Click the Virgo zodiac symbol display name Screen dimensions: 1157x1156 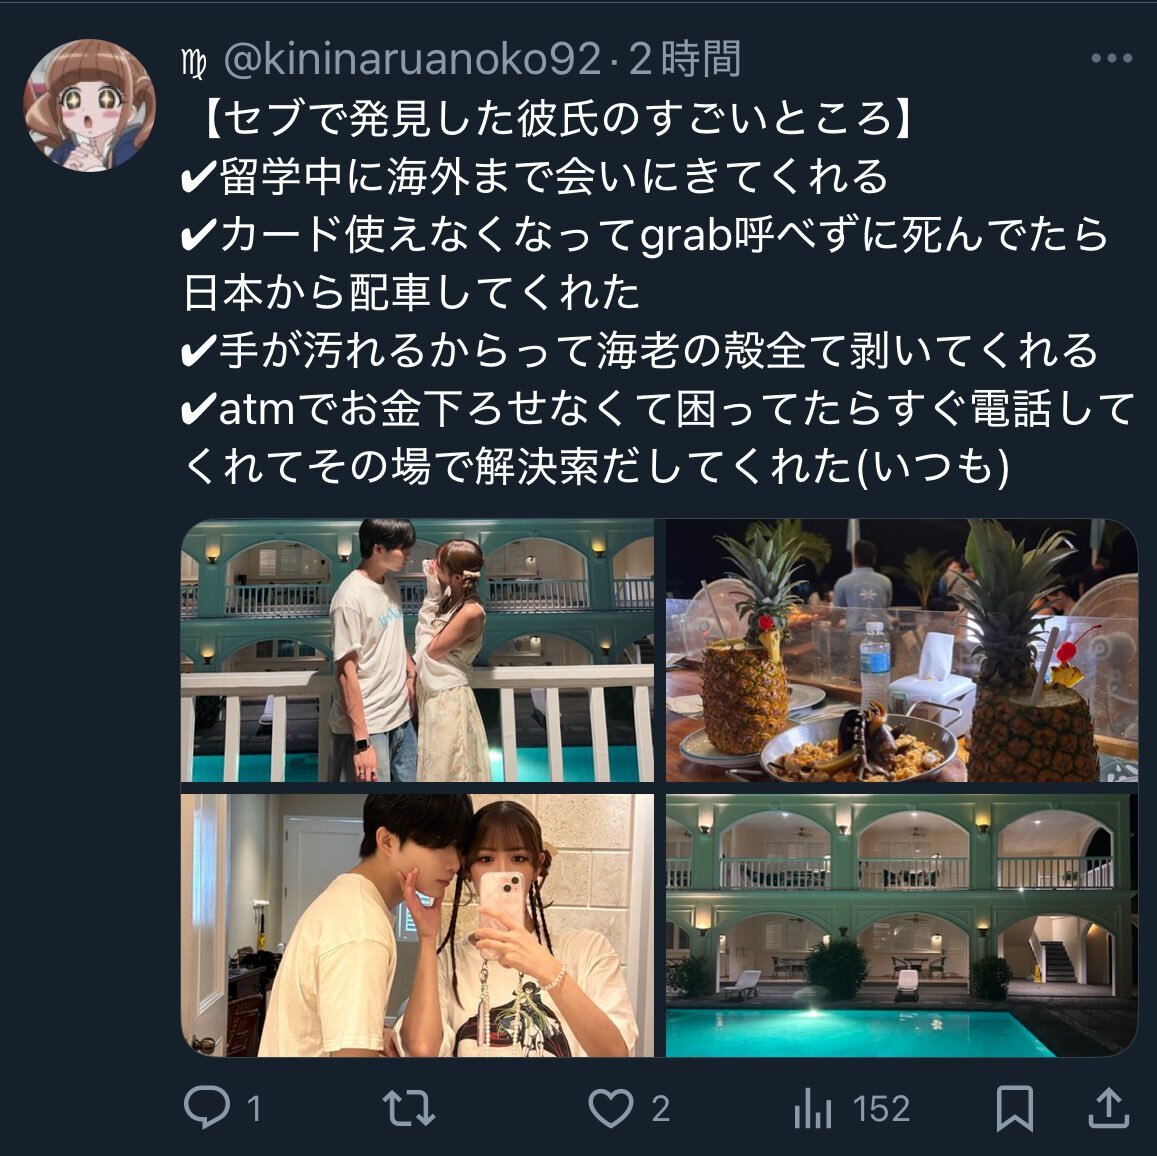pyautogui.click(x=193, y=62)
